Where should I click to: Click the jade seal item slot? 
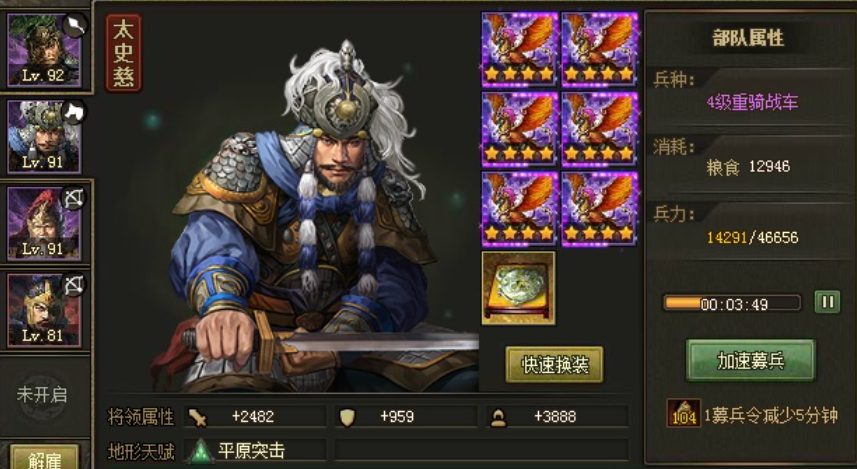(x=518, y=288)
